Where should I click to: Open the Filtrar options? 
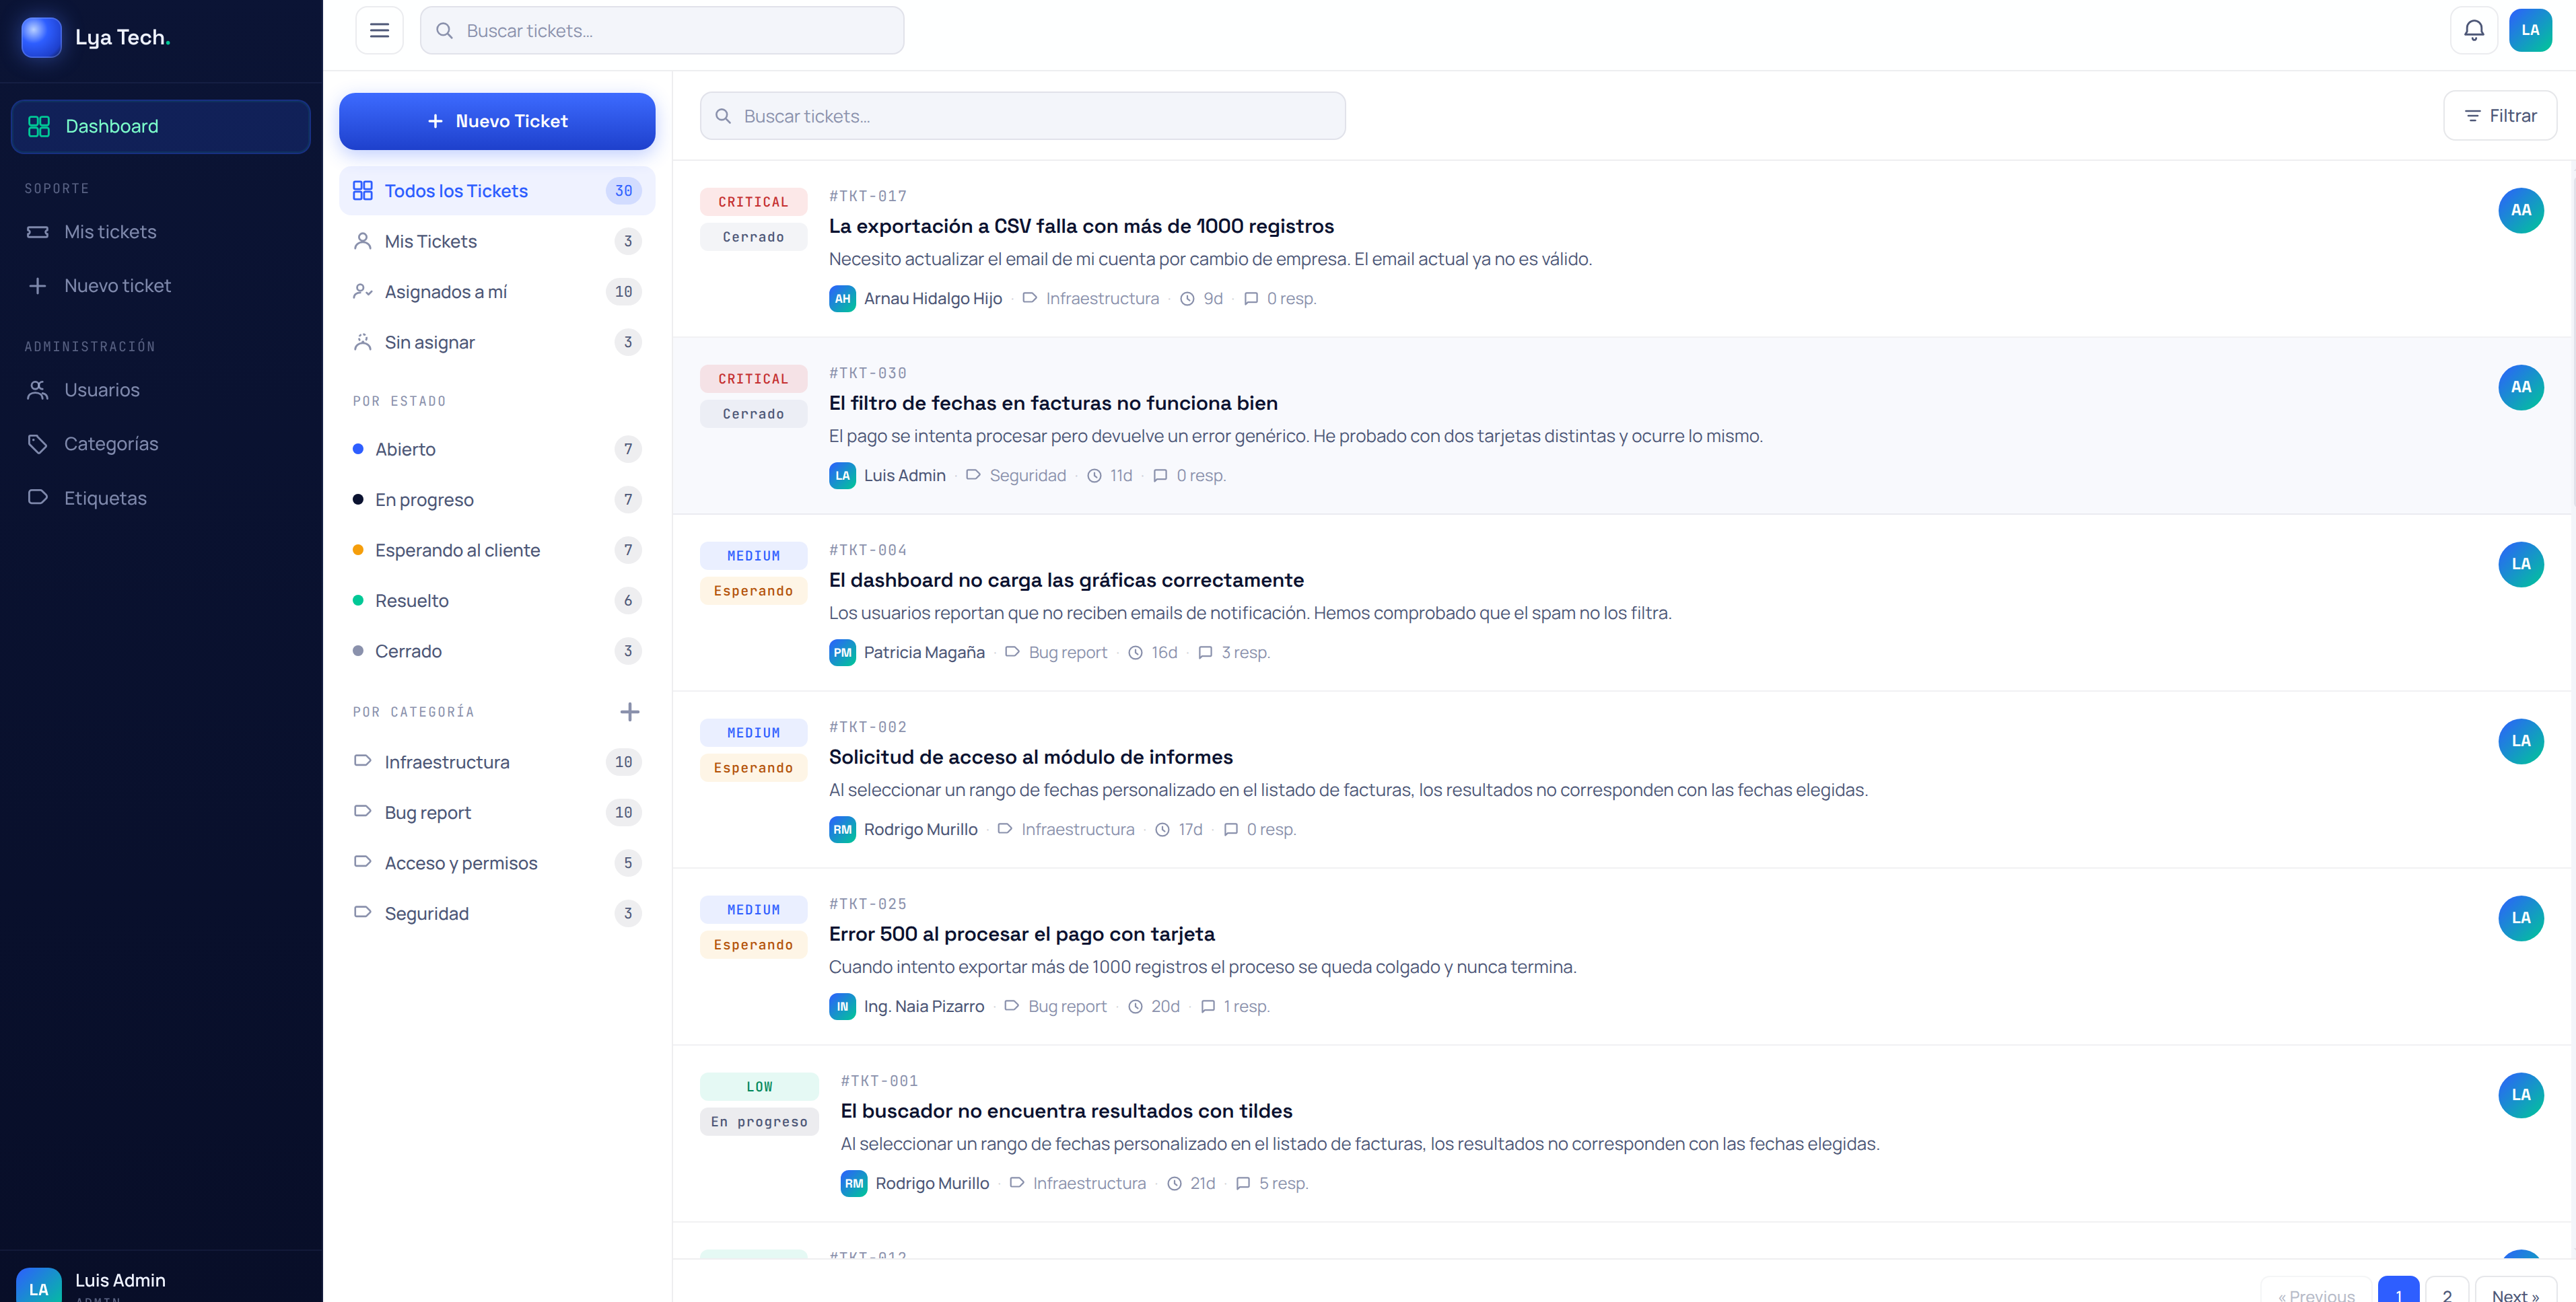click(2499, 116)
